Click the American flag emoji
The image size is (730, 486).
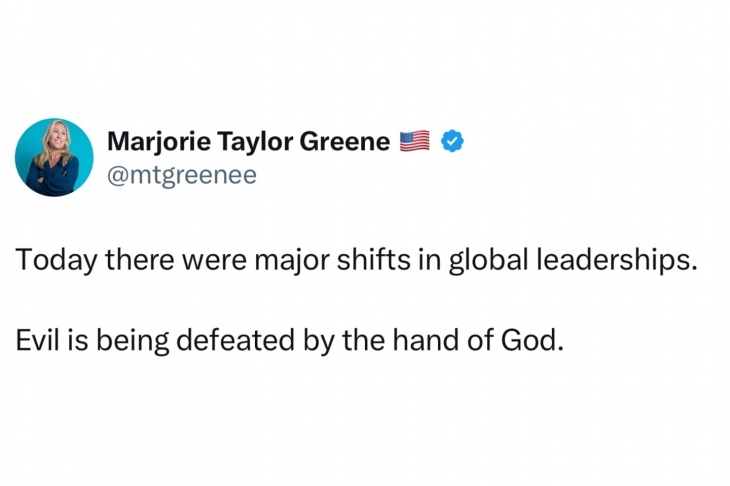pyautogui.click(x=414, y=142)
